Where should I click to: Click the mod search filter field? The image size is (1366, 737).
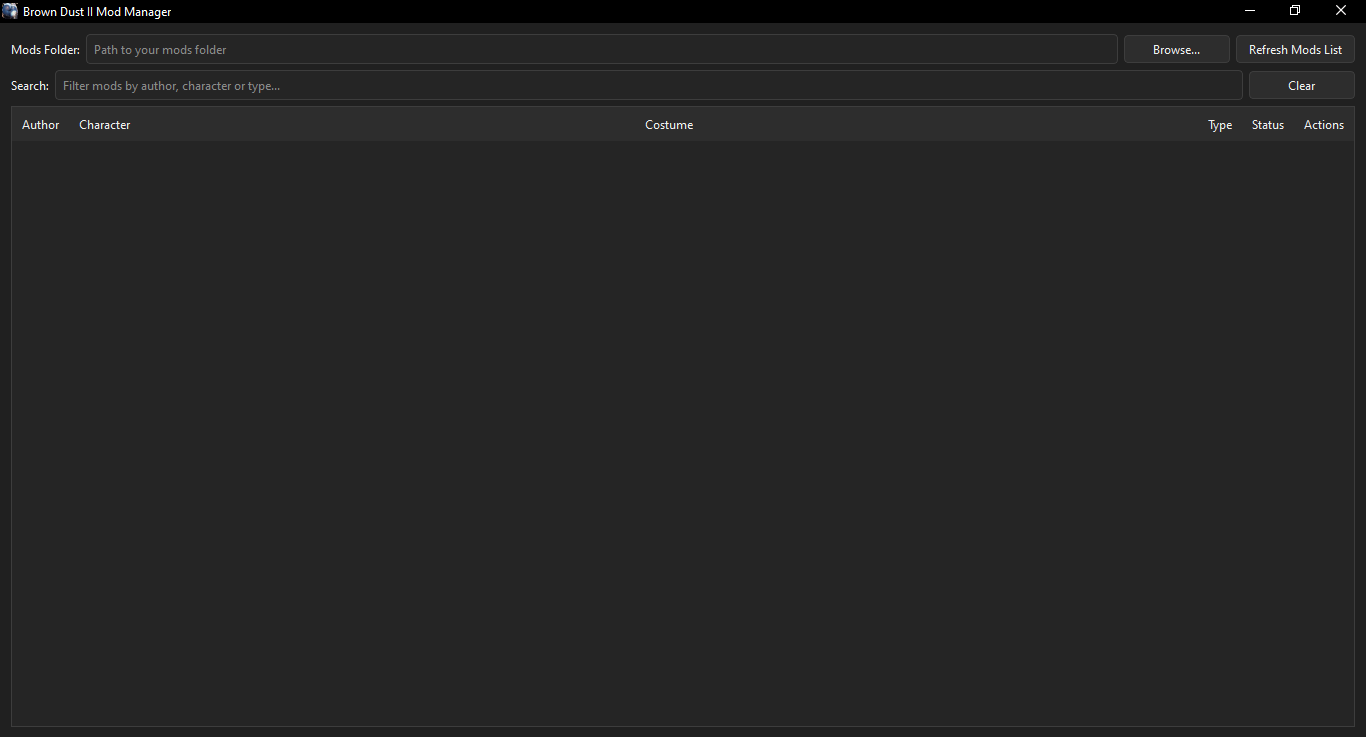(x=648, y=85)
